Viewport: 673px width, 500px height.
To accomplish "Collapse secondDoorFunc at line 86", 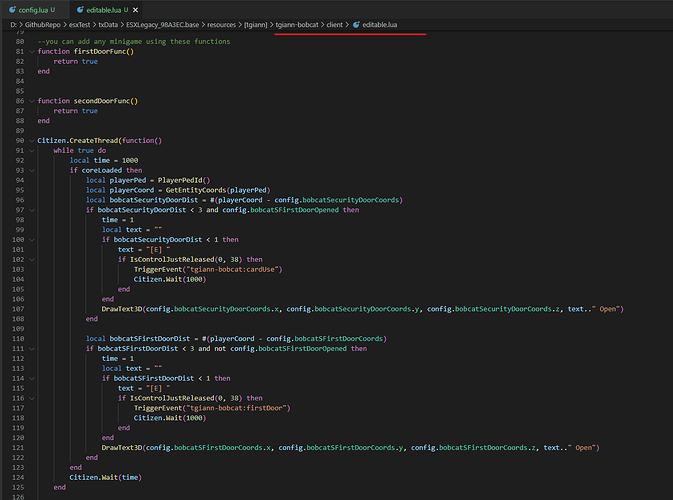I will click(x=31, y=101).
